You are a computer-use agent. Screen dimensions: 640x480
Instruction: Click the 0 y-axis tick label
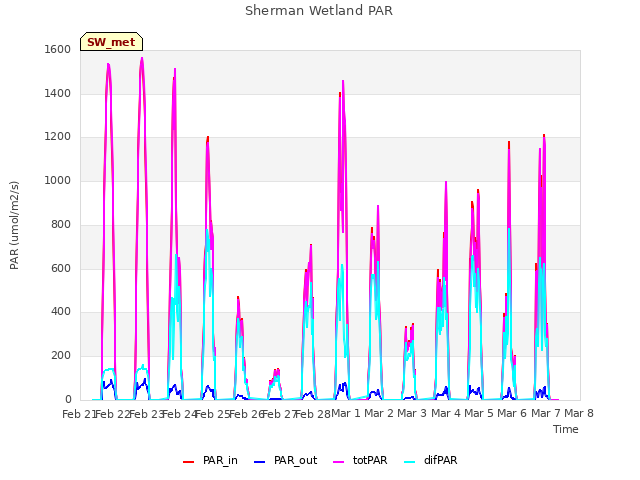68,399
